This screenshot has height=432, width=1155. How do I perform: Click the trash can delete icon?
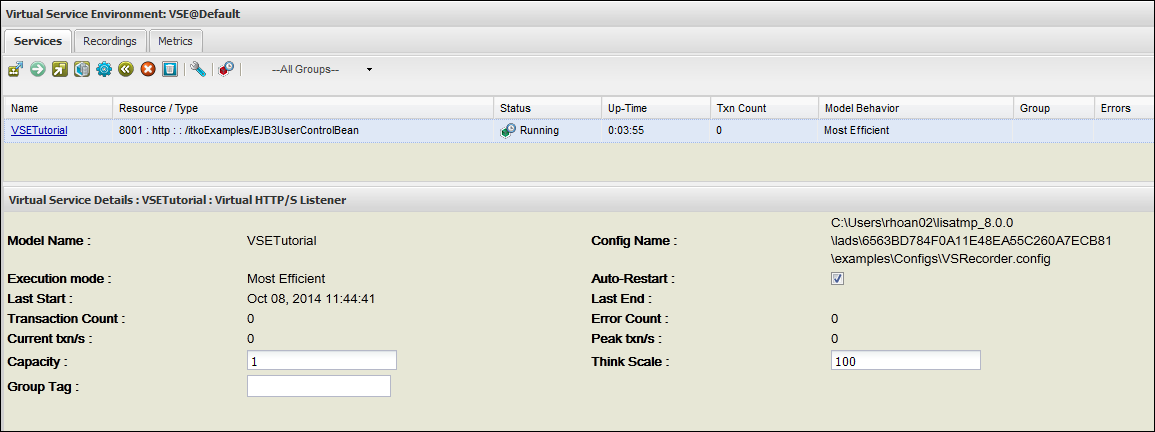(170, 69)
